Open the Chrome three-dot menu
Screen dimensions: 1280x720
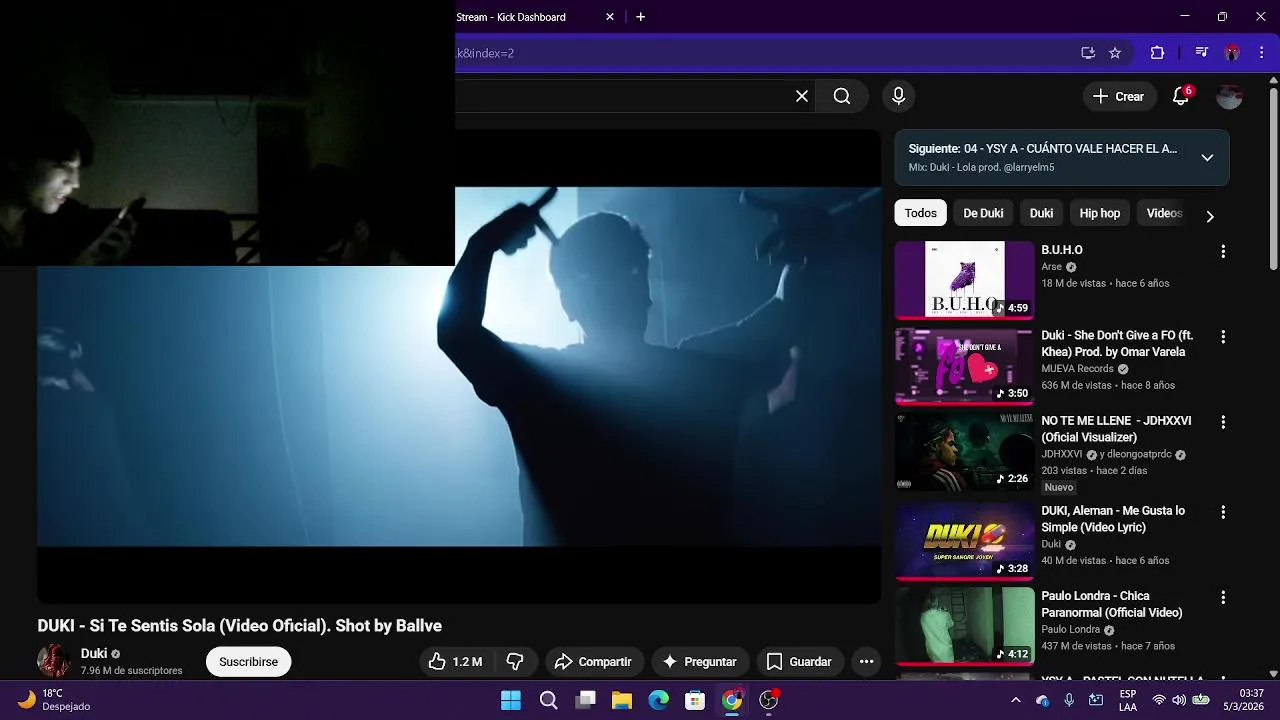tap(1261, 53)
